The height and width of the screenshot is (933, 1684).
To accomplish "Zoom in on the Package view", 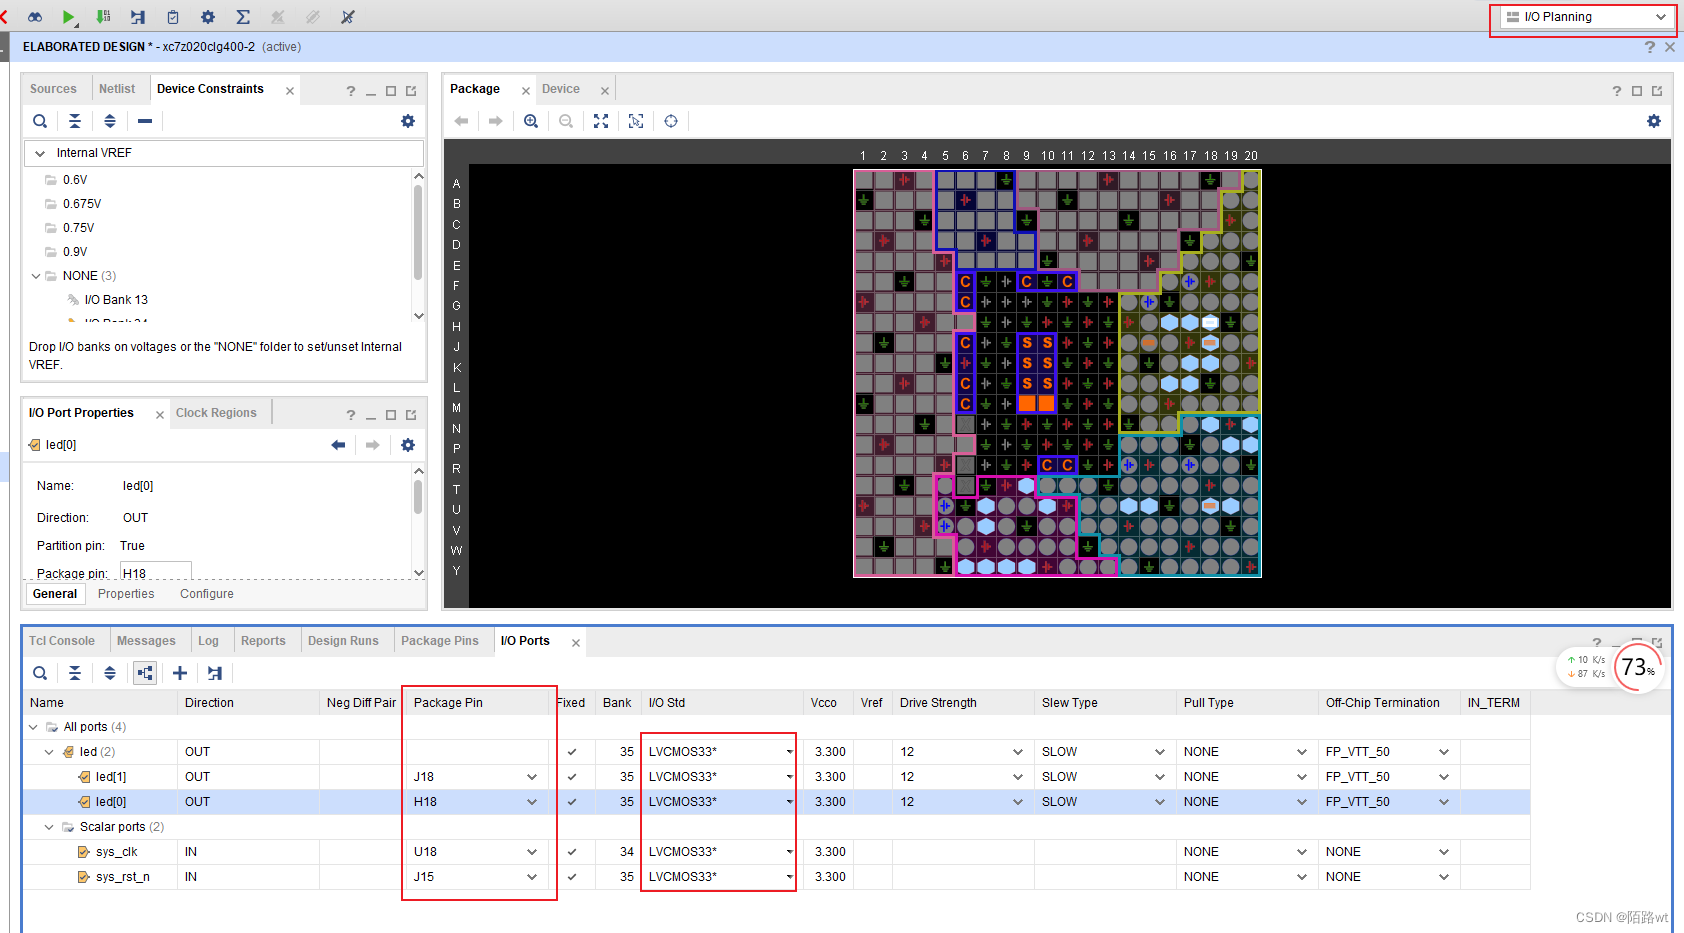I will 531,121.
